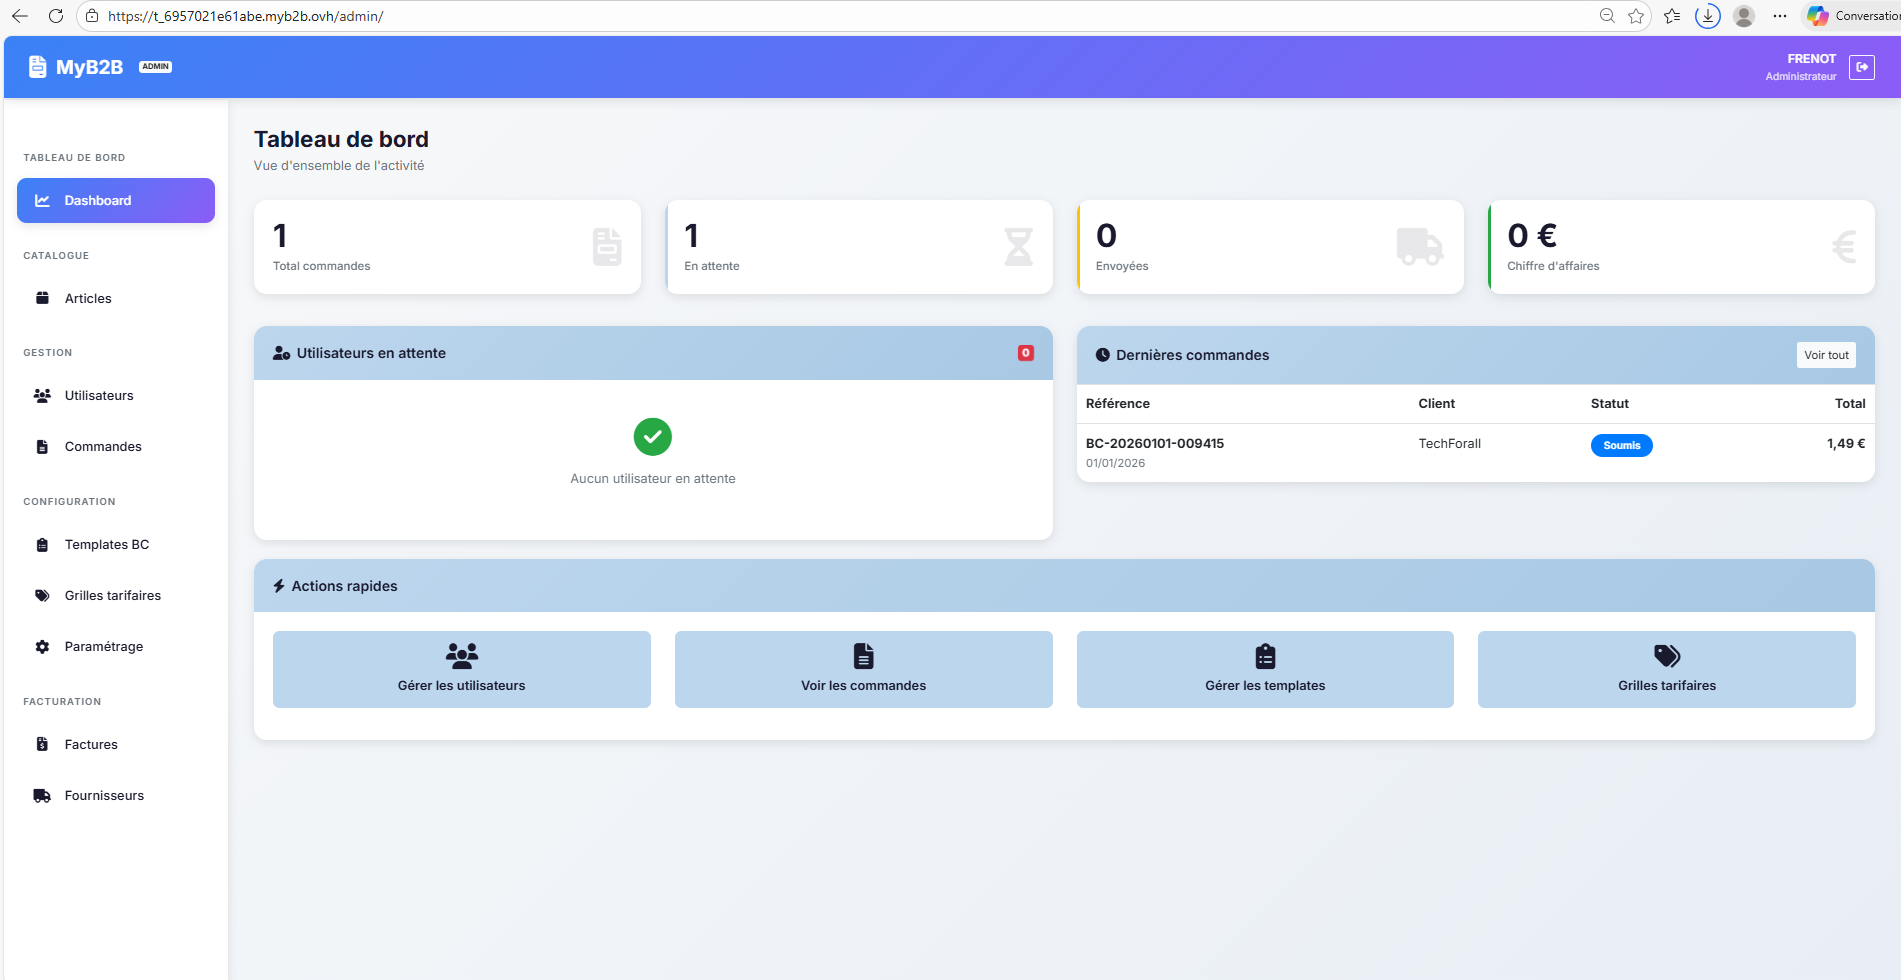Click the logout icon next to FRENOT
This screenshot has height=980, width=1901.
click(1861, 67)
